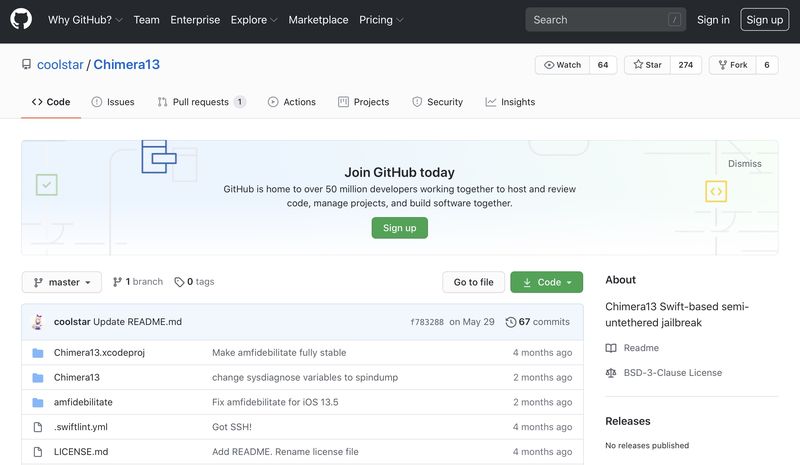
Task: Watch the Chimera13 repository
Action: 562,65
